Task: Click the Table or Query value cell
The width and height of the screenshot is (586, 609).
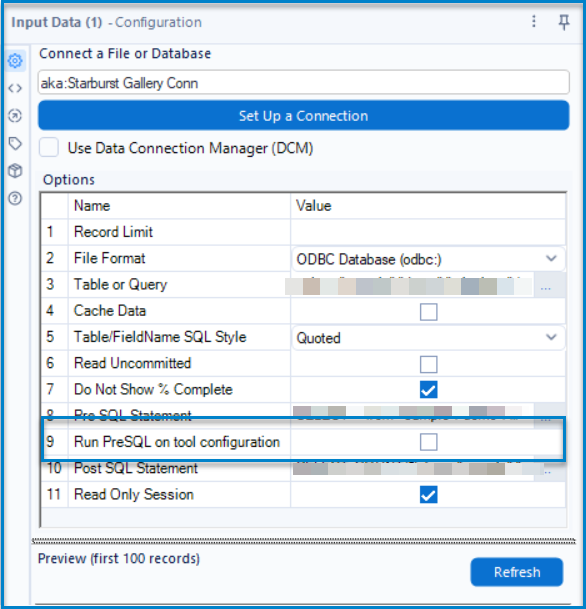Action: click(x=412, y=285)
